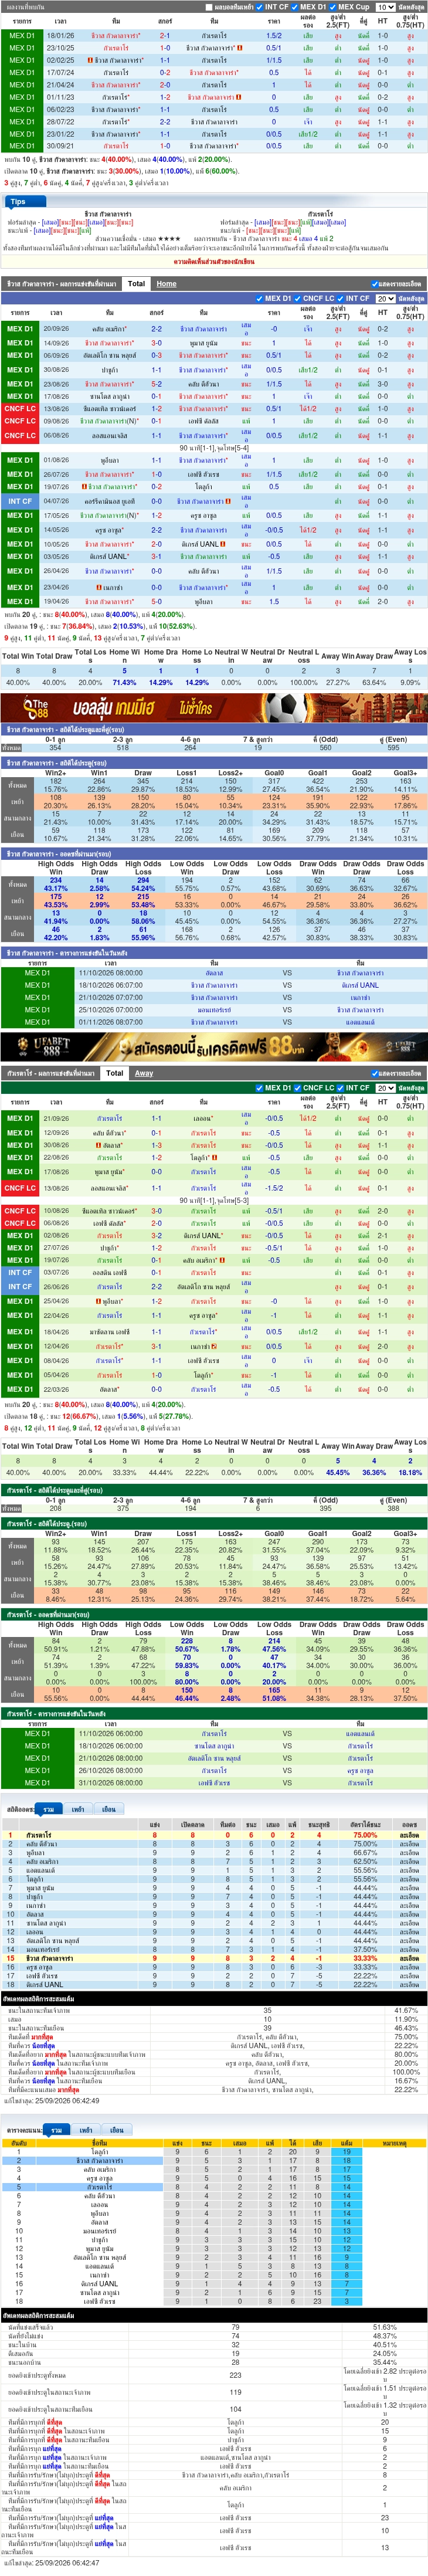Open the Tips tab
Screen dimensions: 428x2576
click(18, 201)
